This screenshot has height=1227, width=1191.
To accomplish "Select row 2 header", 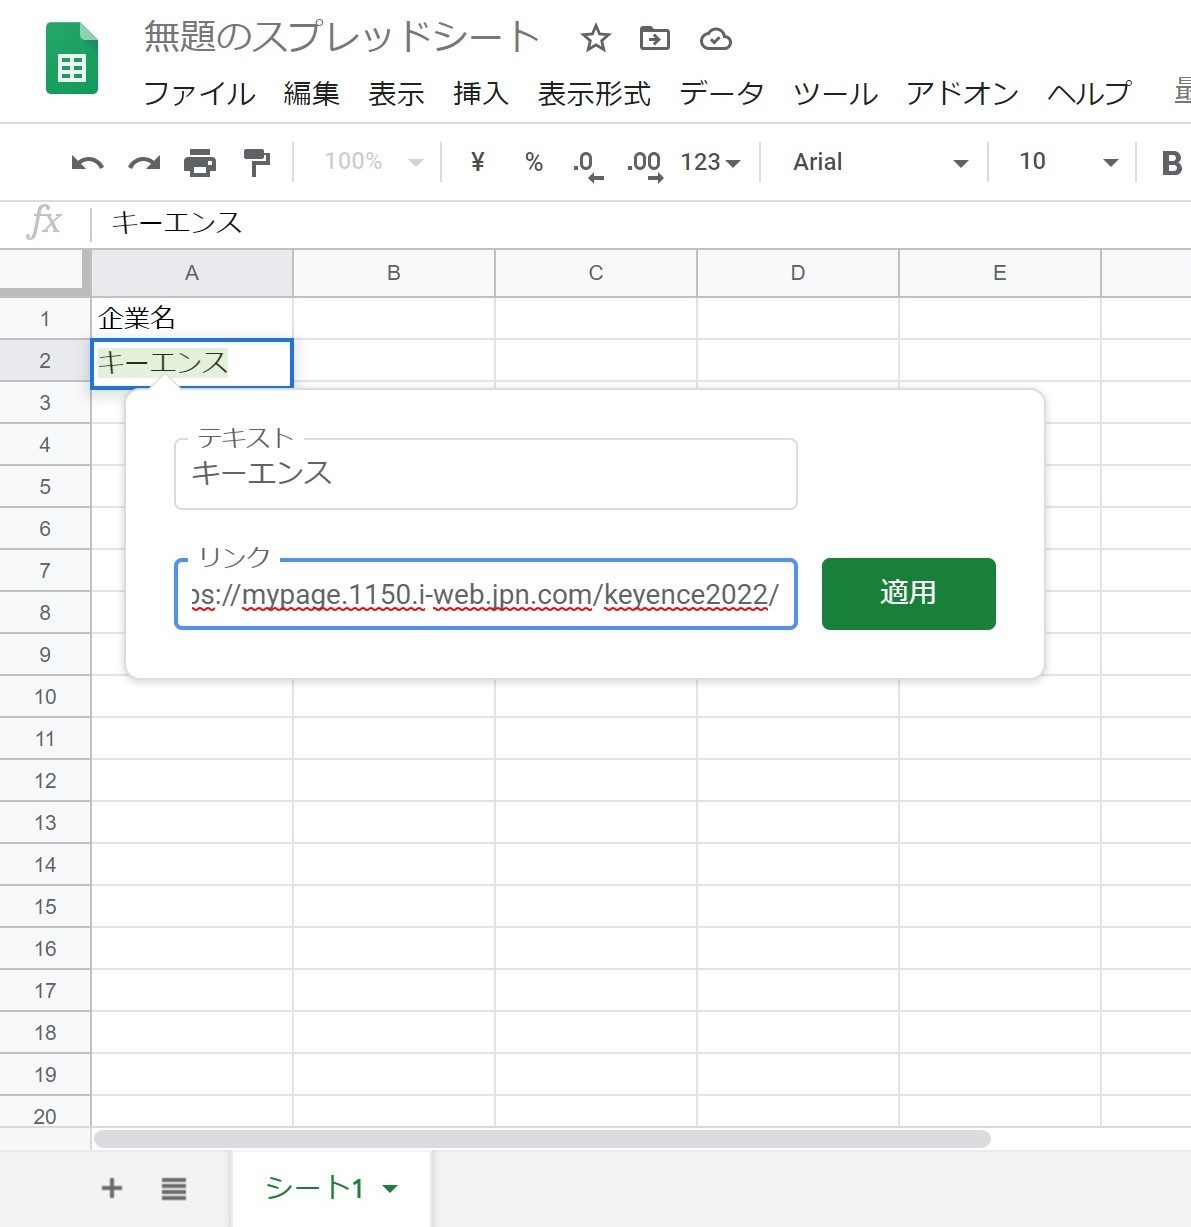I will point(45,361).
